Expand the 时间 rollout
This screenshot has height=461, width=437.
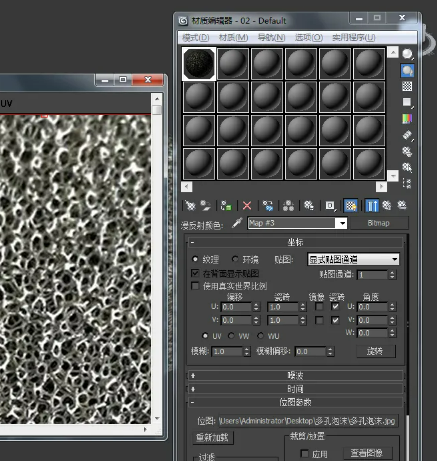[x=295, y=389]
